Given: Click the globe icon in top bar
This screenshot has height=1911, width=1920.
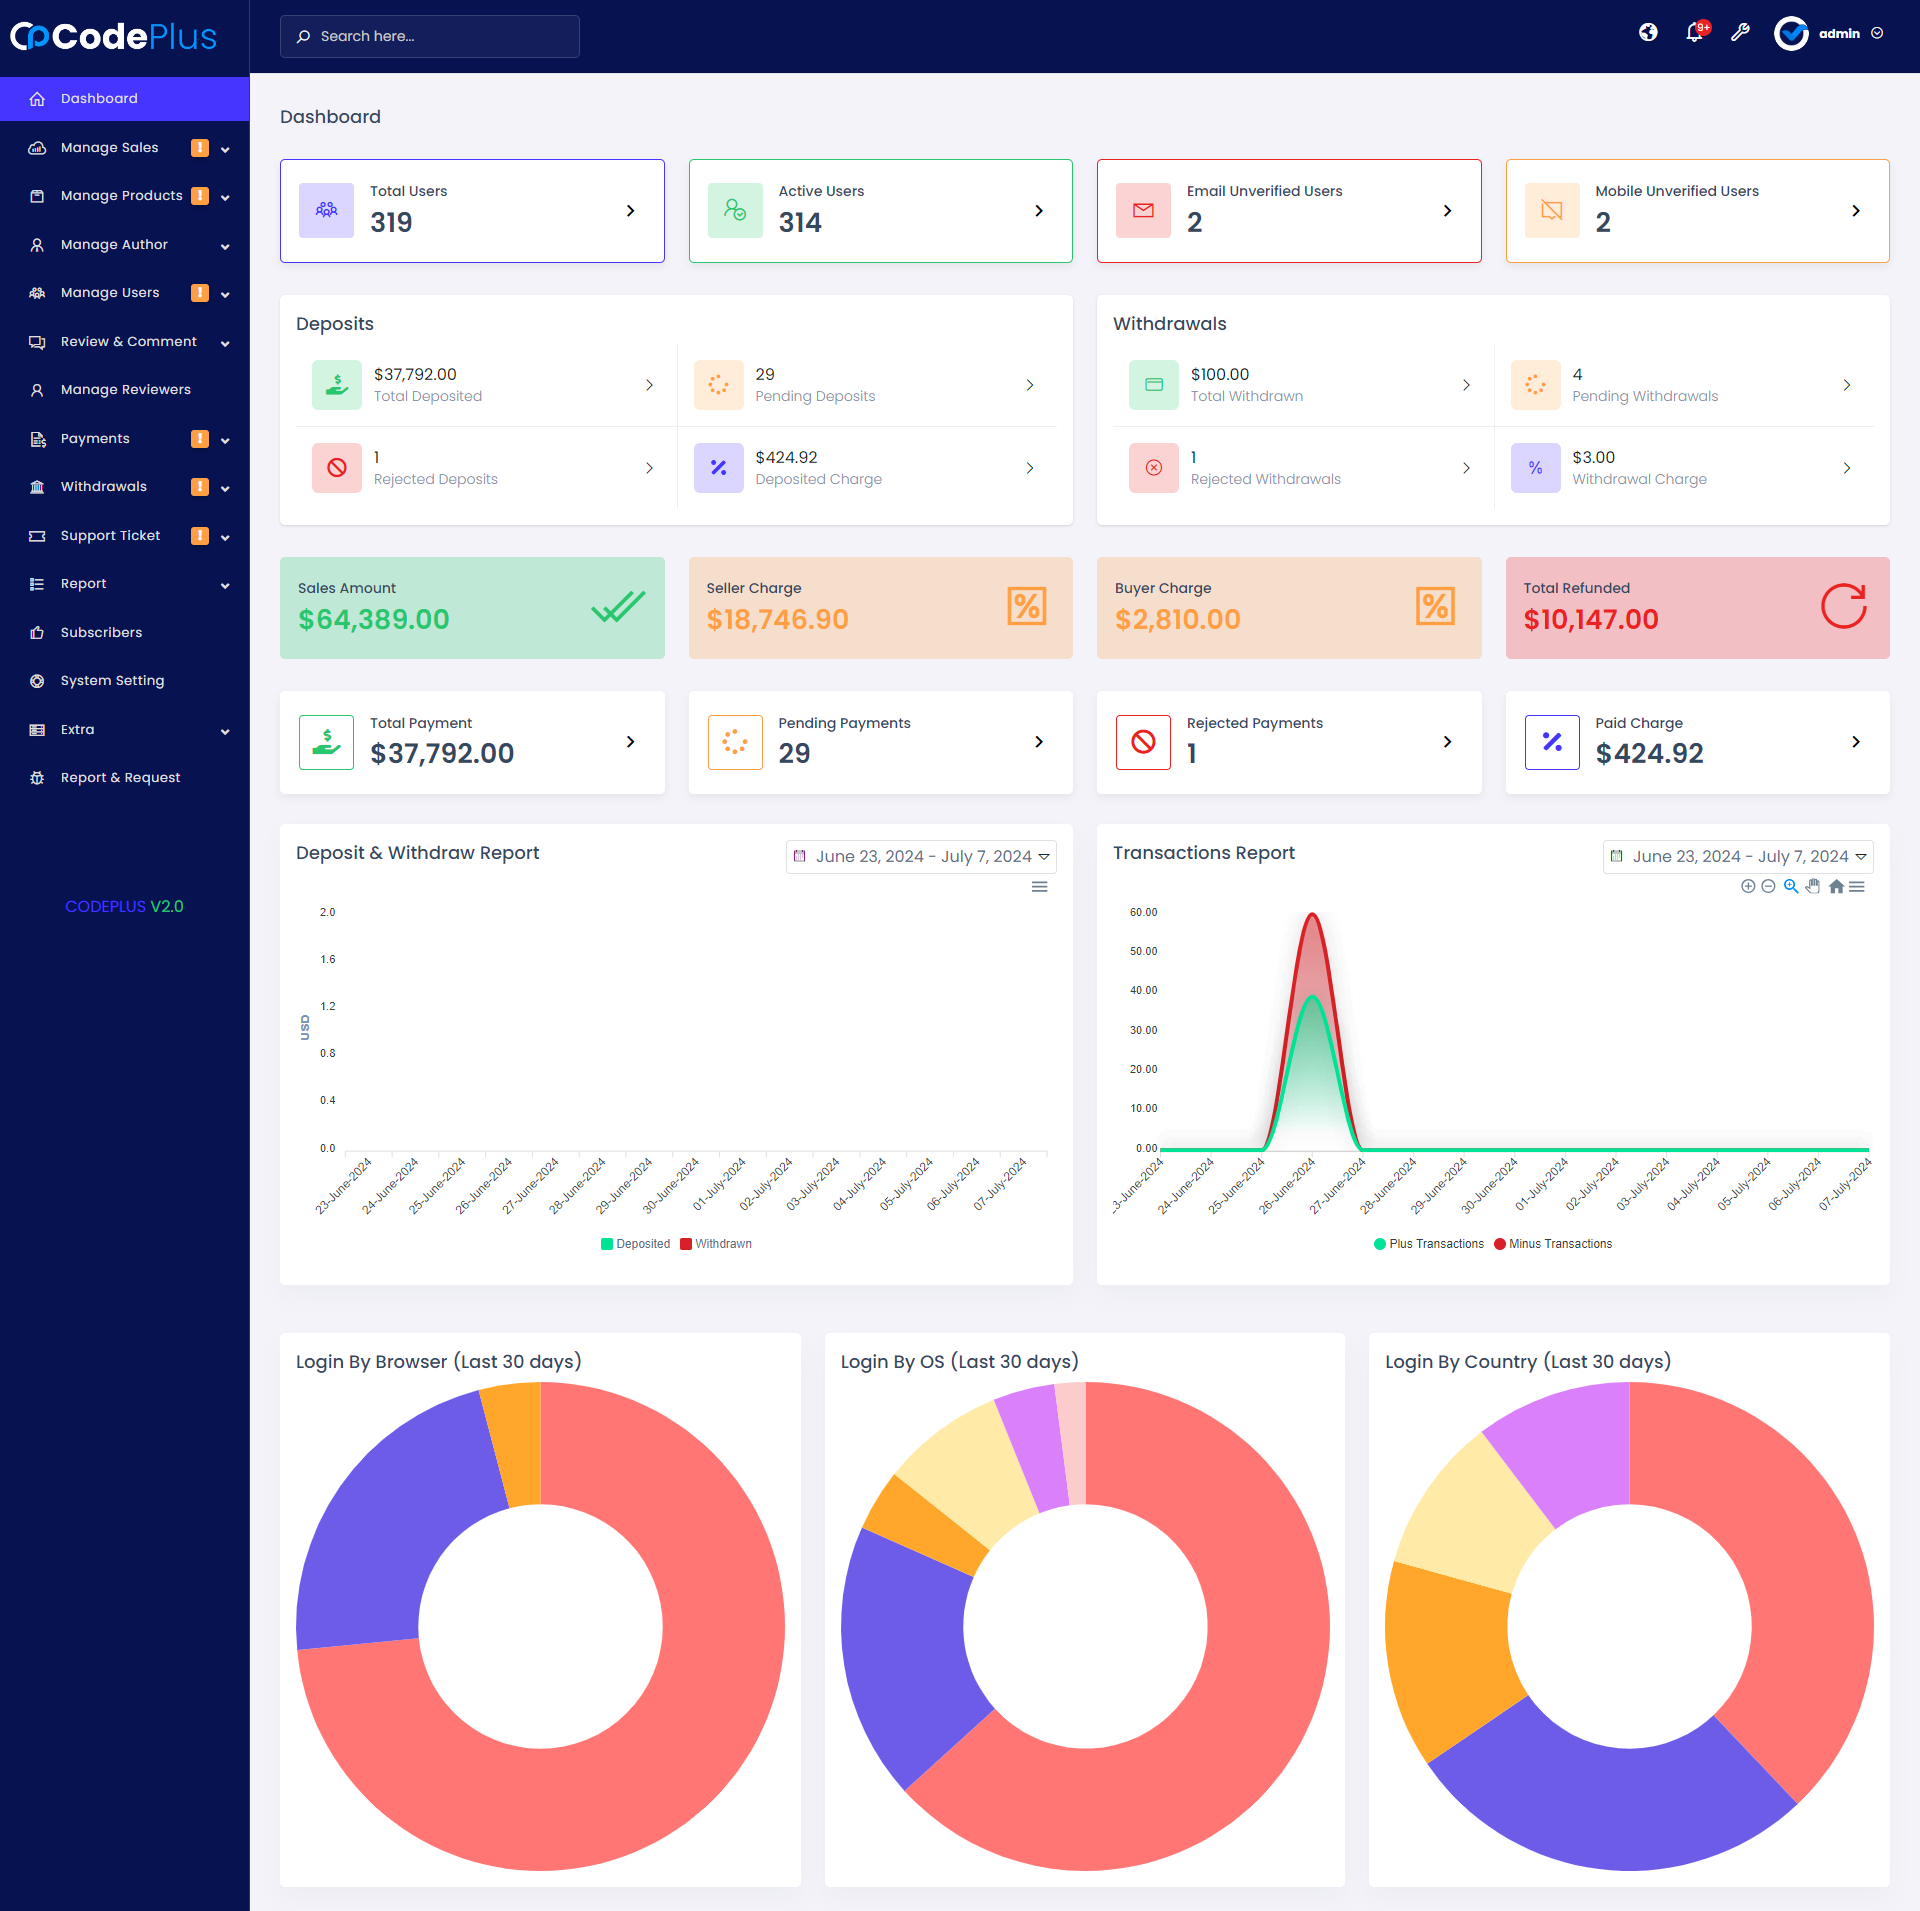Looking at the screenshot, I should coord(1648,33).
